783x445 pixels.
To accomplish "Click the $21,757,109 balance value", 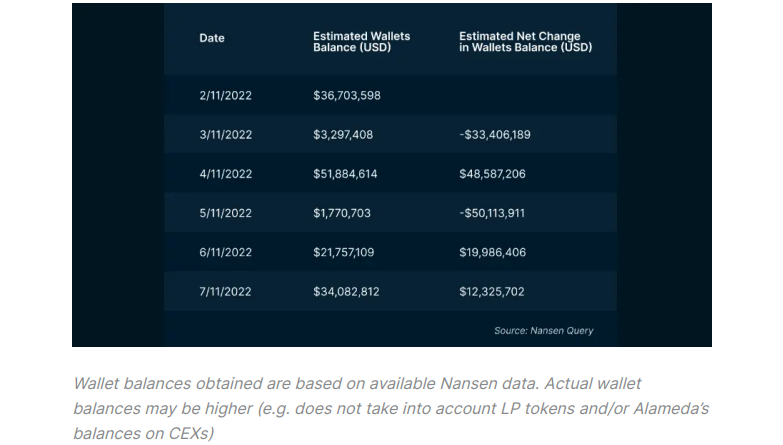I will [x=344, y=252].
